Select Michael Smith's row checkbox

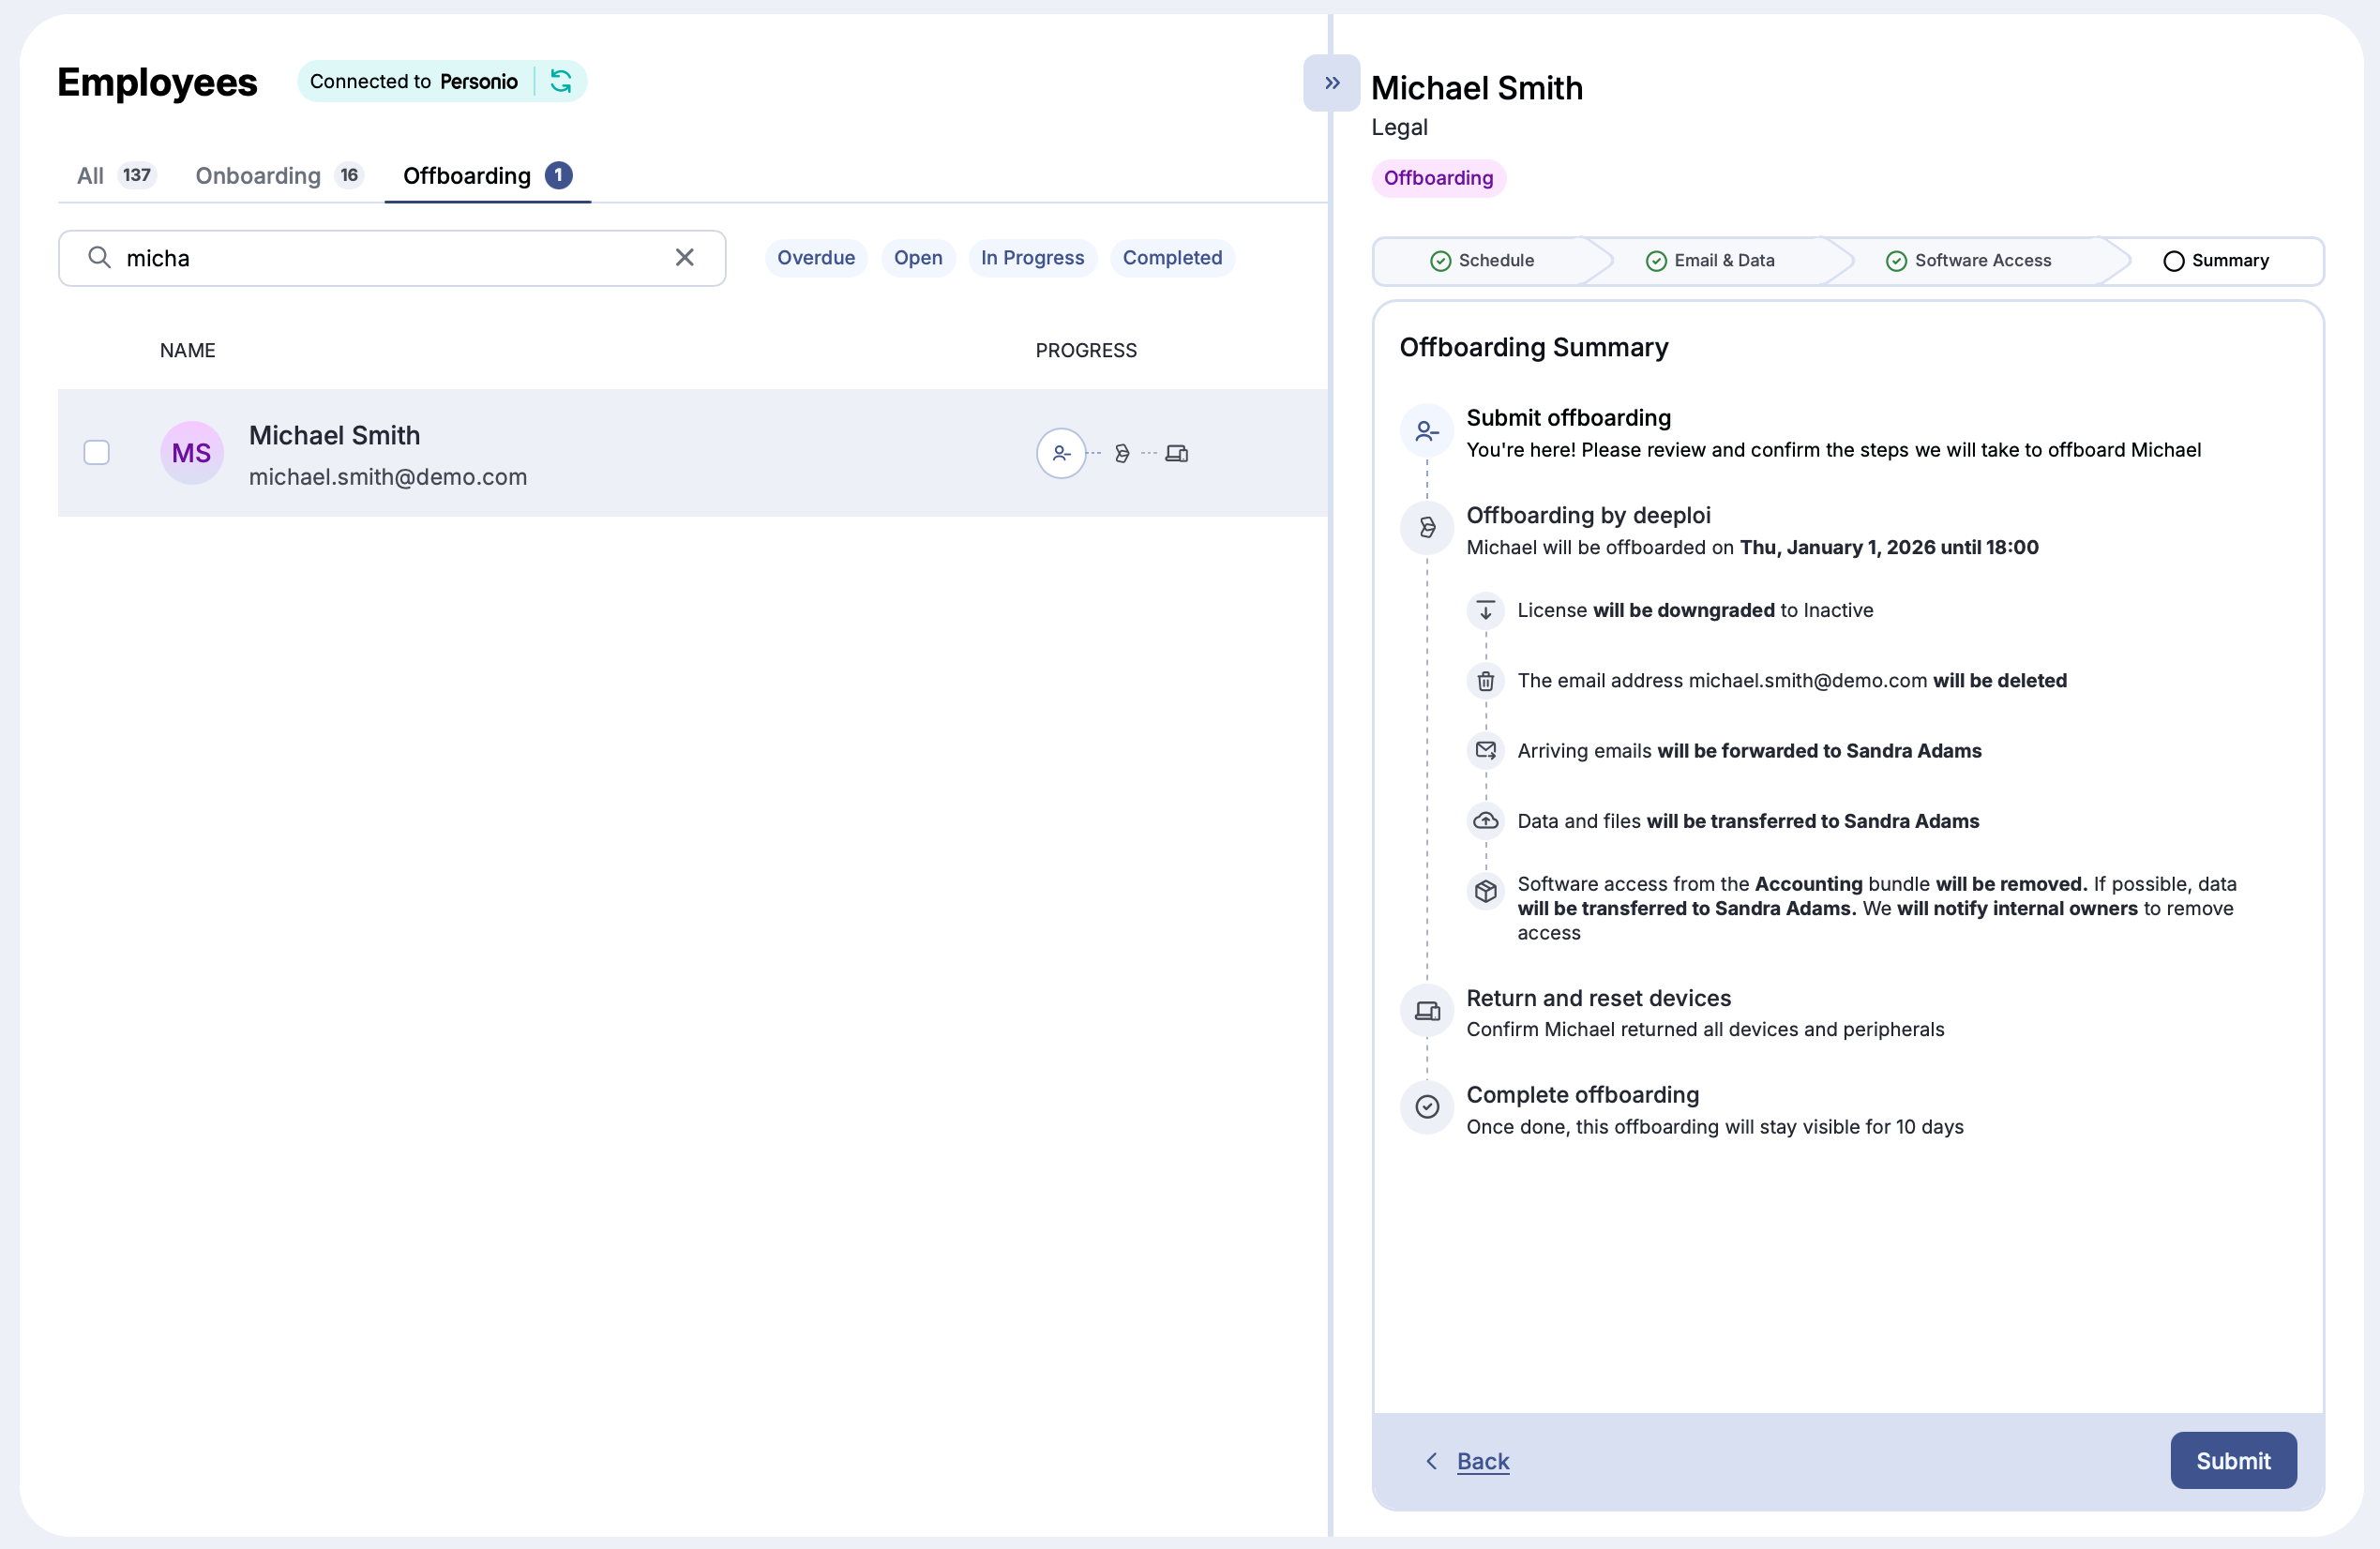point(97,453)
